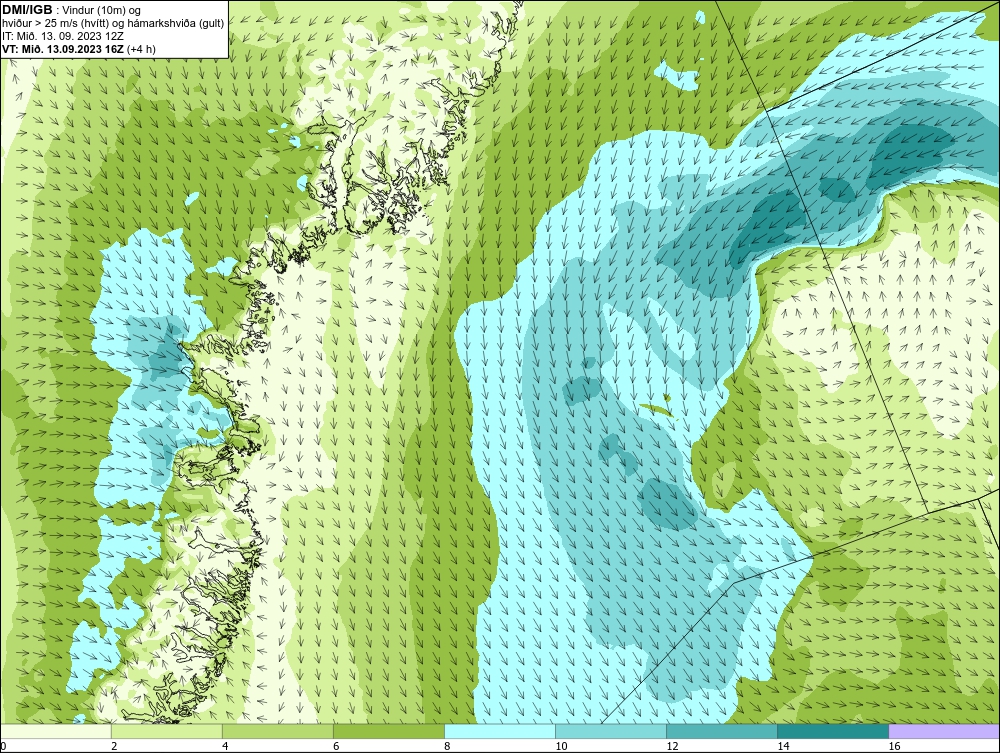Click the legend label '14'
The width and height of the screenshot is (1000, 753).
[x=783, y=746]
